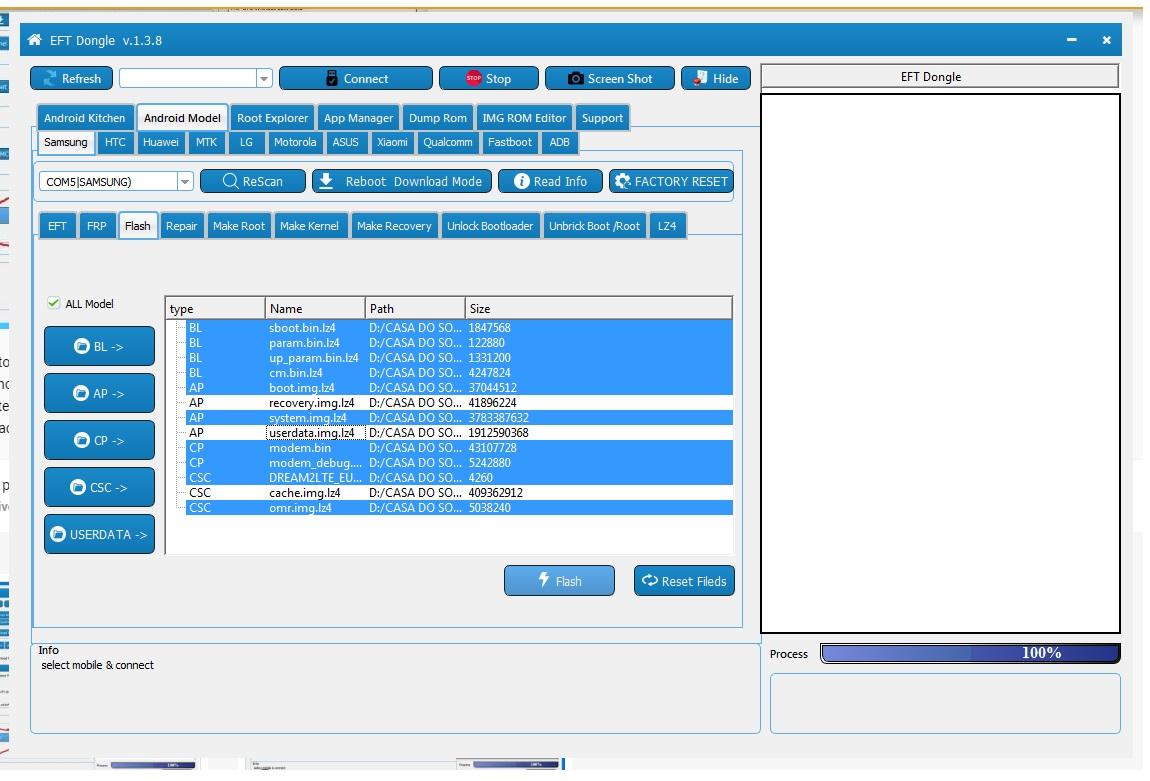Browse for a BL file using BL ->

tap(99, 346)
